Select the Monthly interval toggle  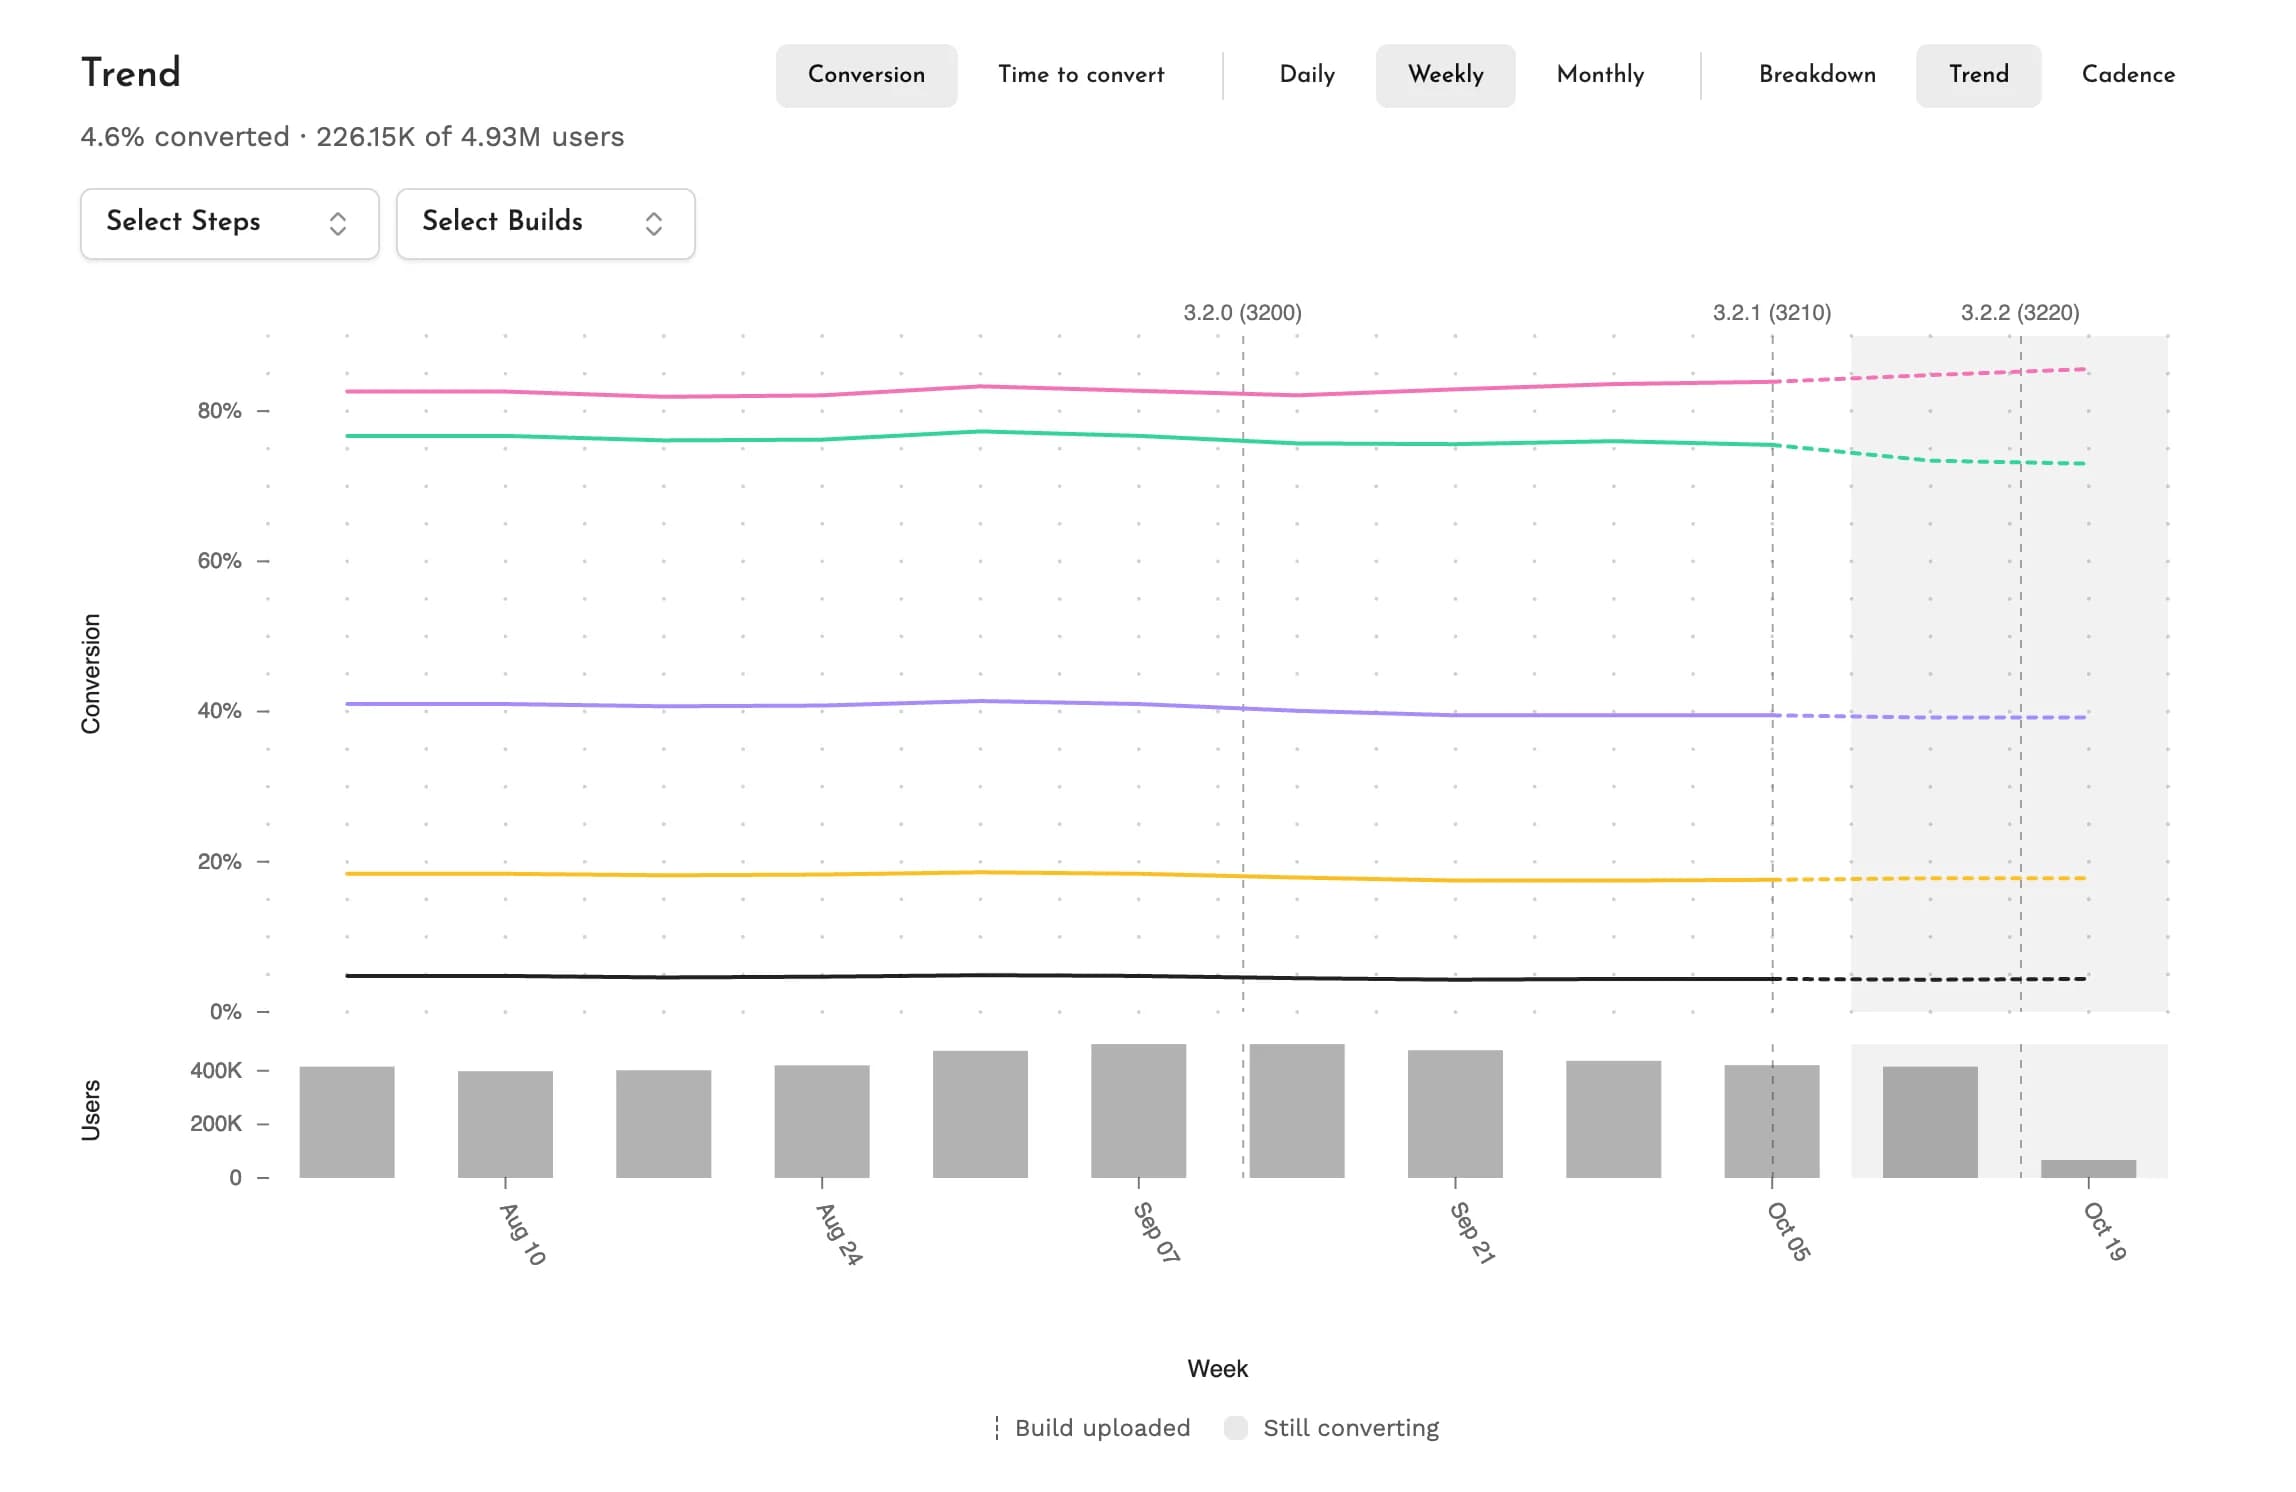[1600, 75]
